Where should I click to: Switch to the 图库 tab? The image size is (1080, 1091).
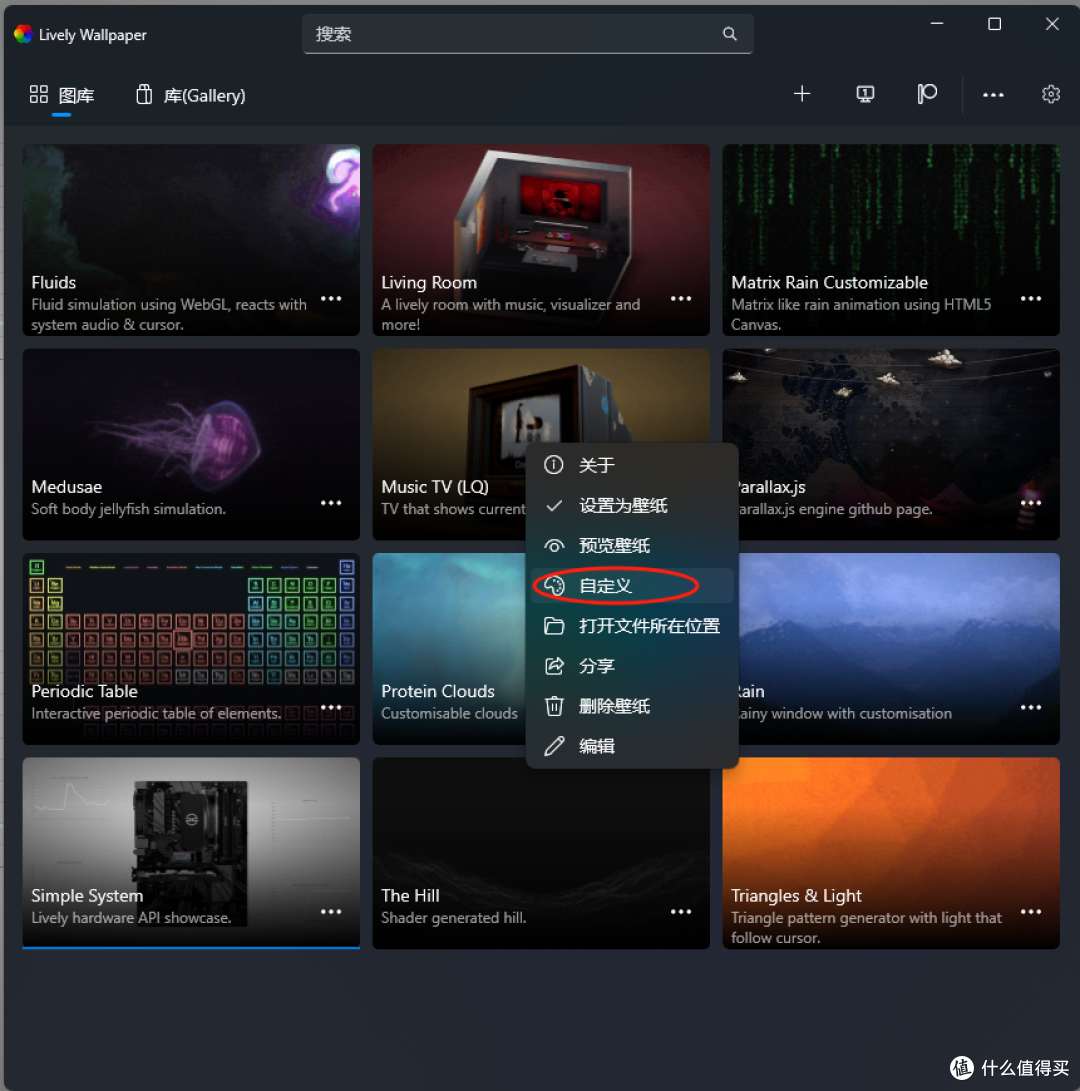(x=61, y=95)
